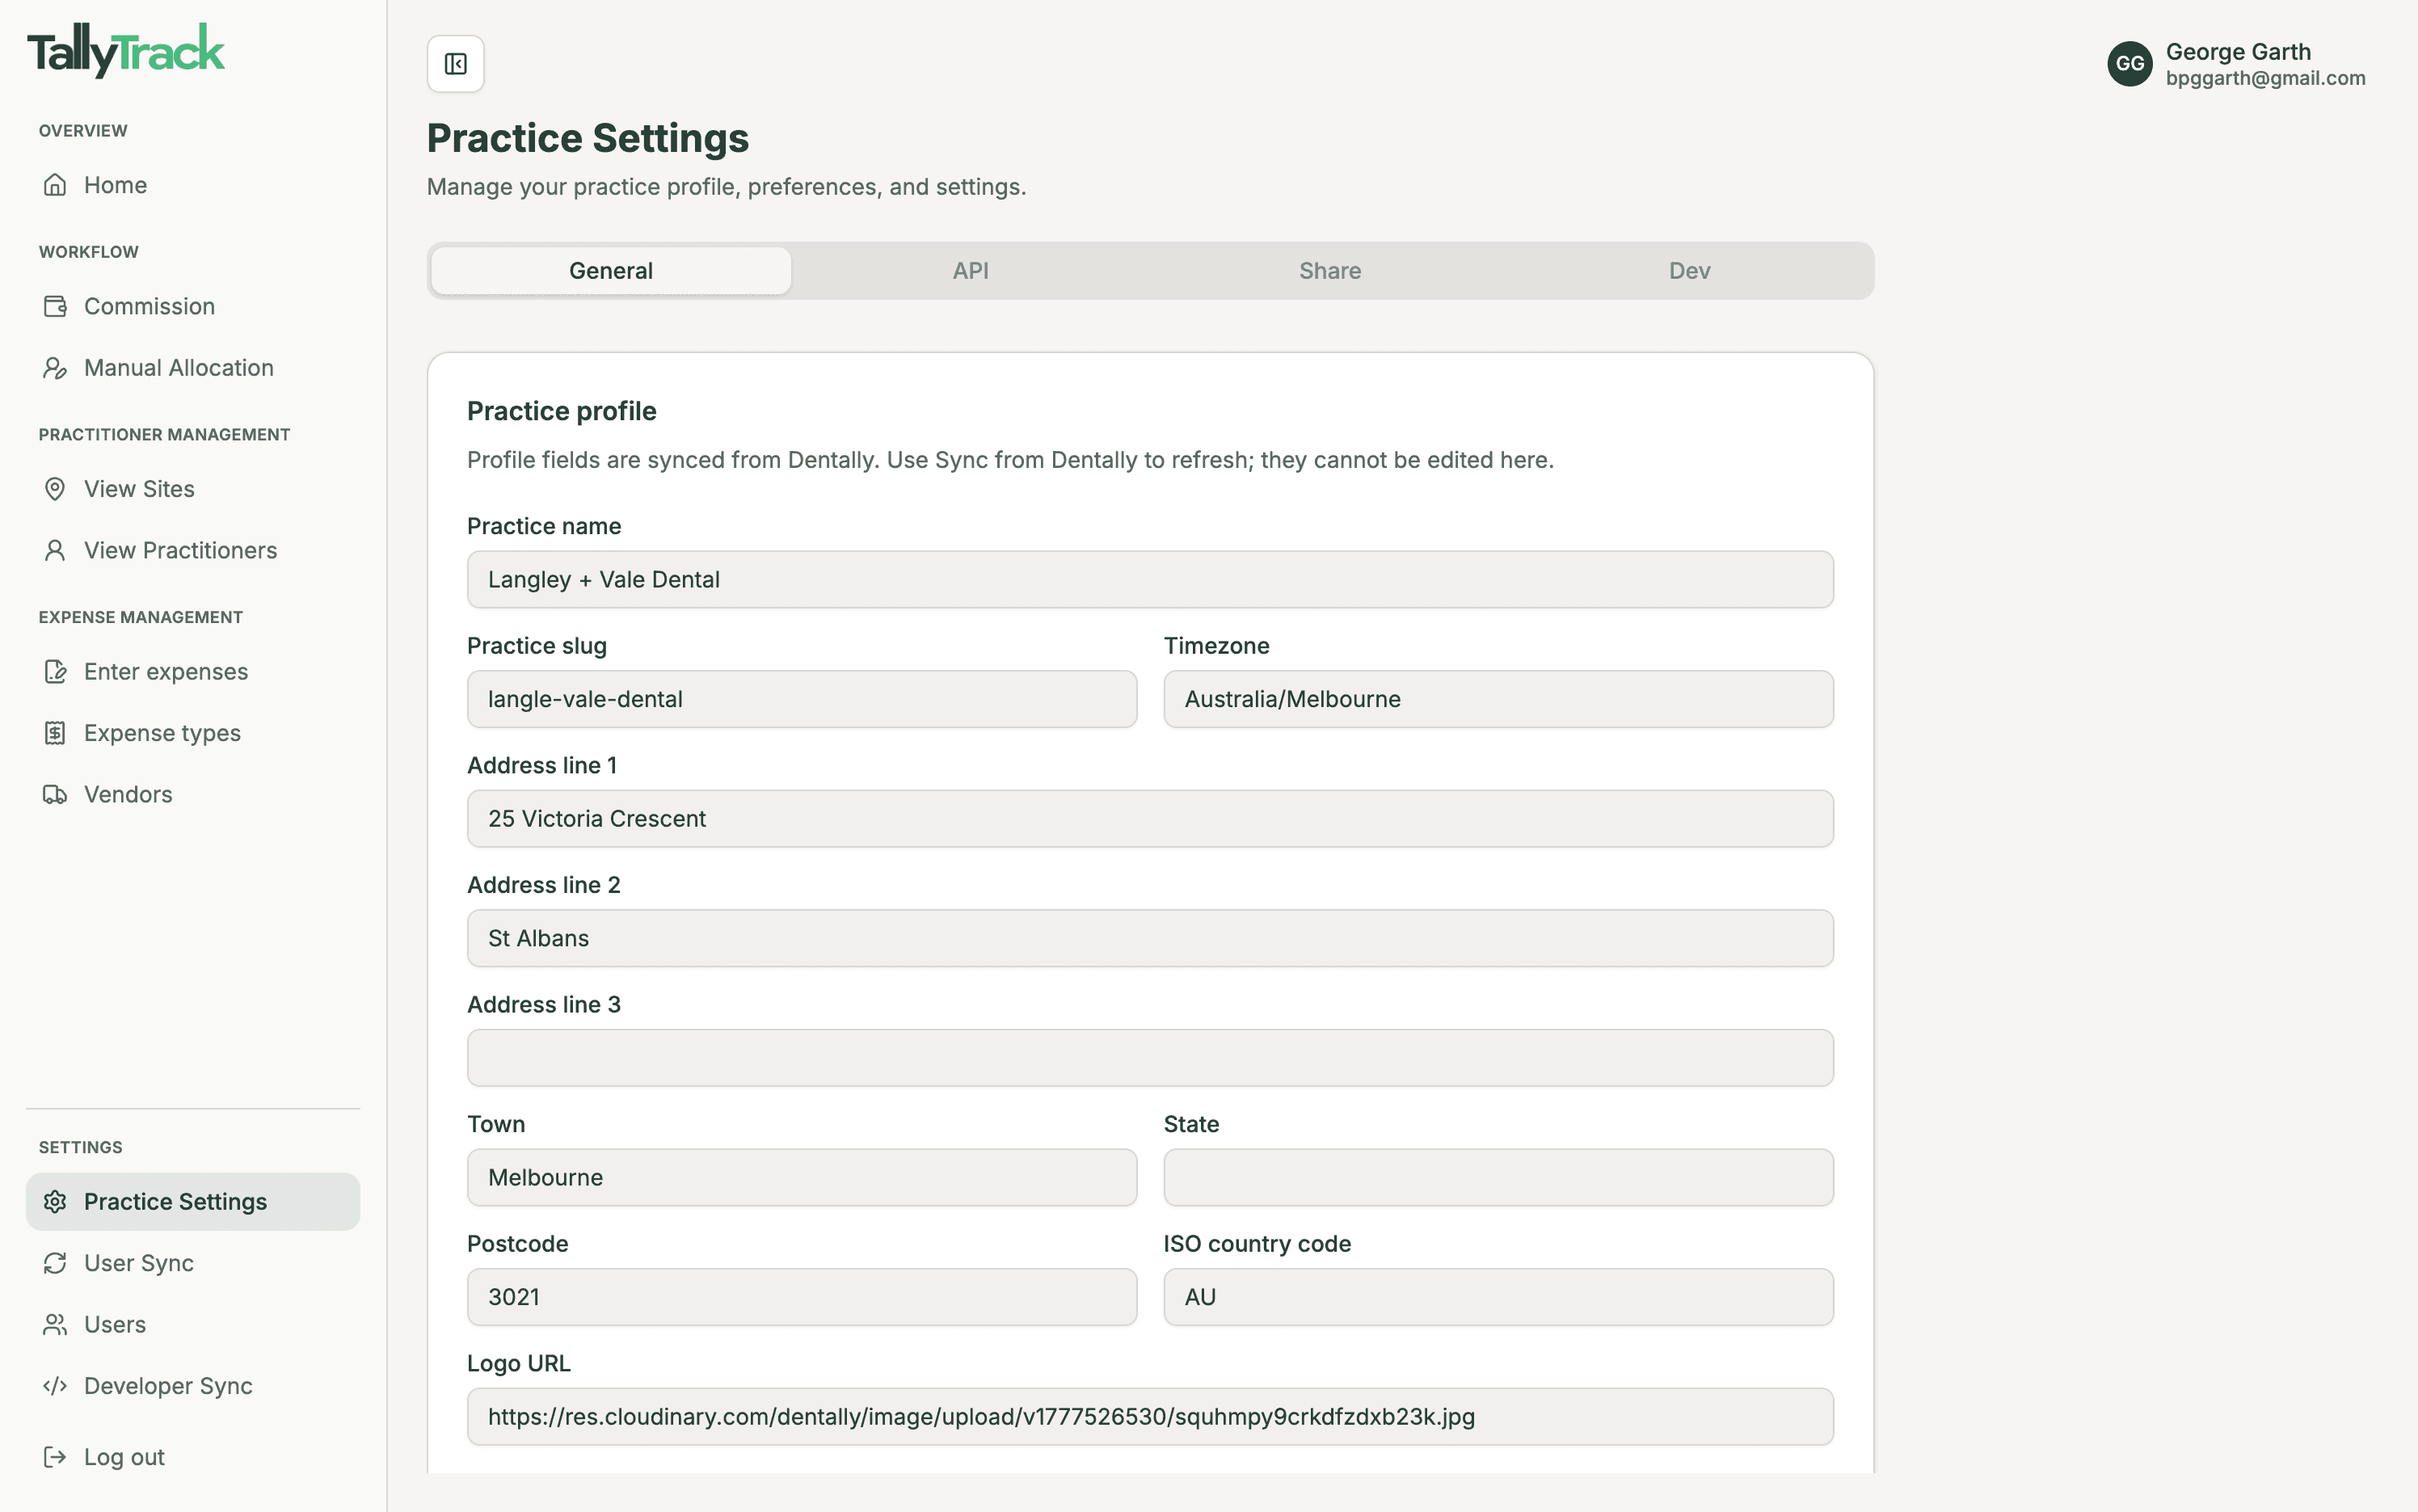Navigate to View Practitioners
This screenshot has width=2418, height=1512.
[193, 550]
